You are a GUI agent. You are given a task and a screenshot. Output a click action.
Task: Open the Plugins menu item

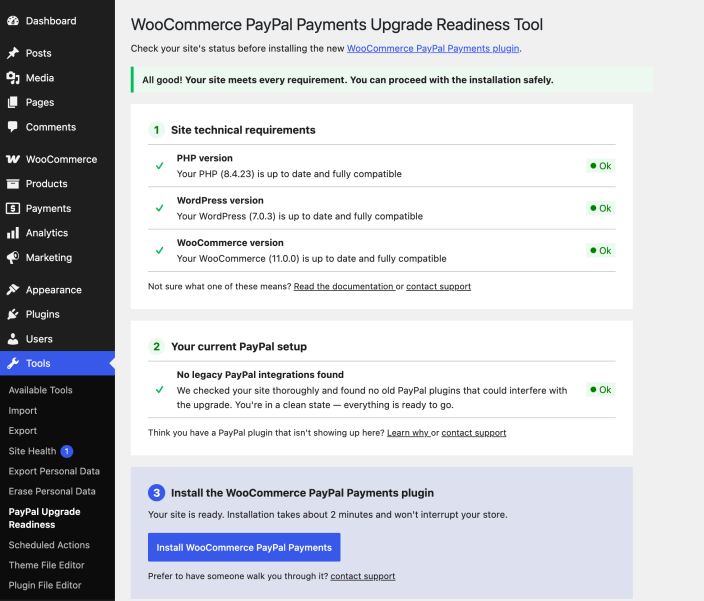[x=57, y=314]
